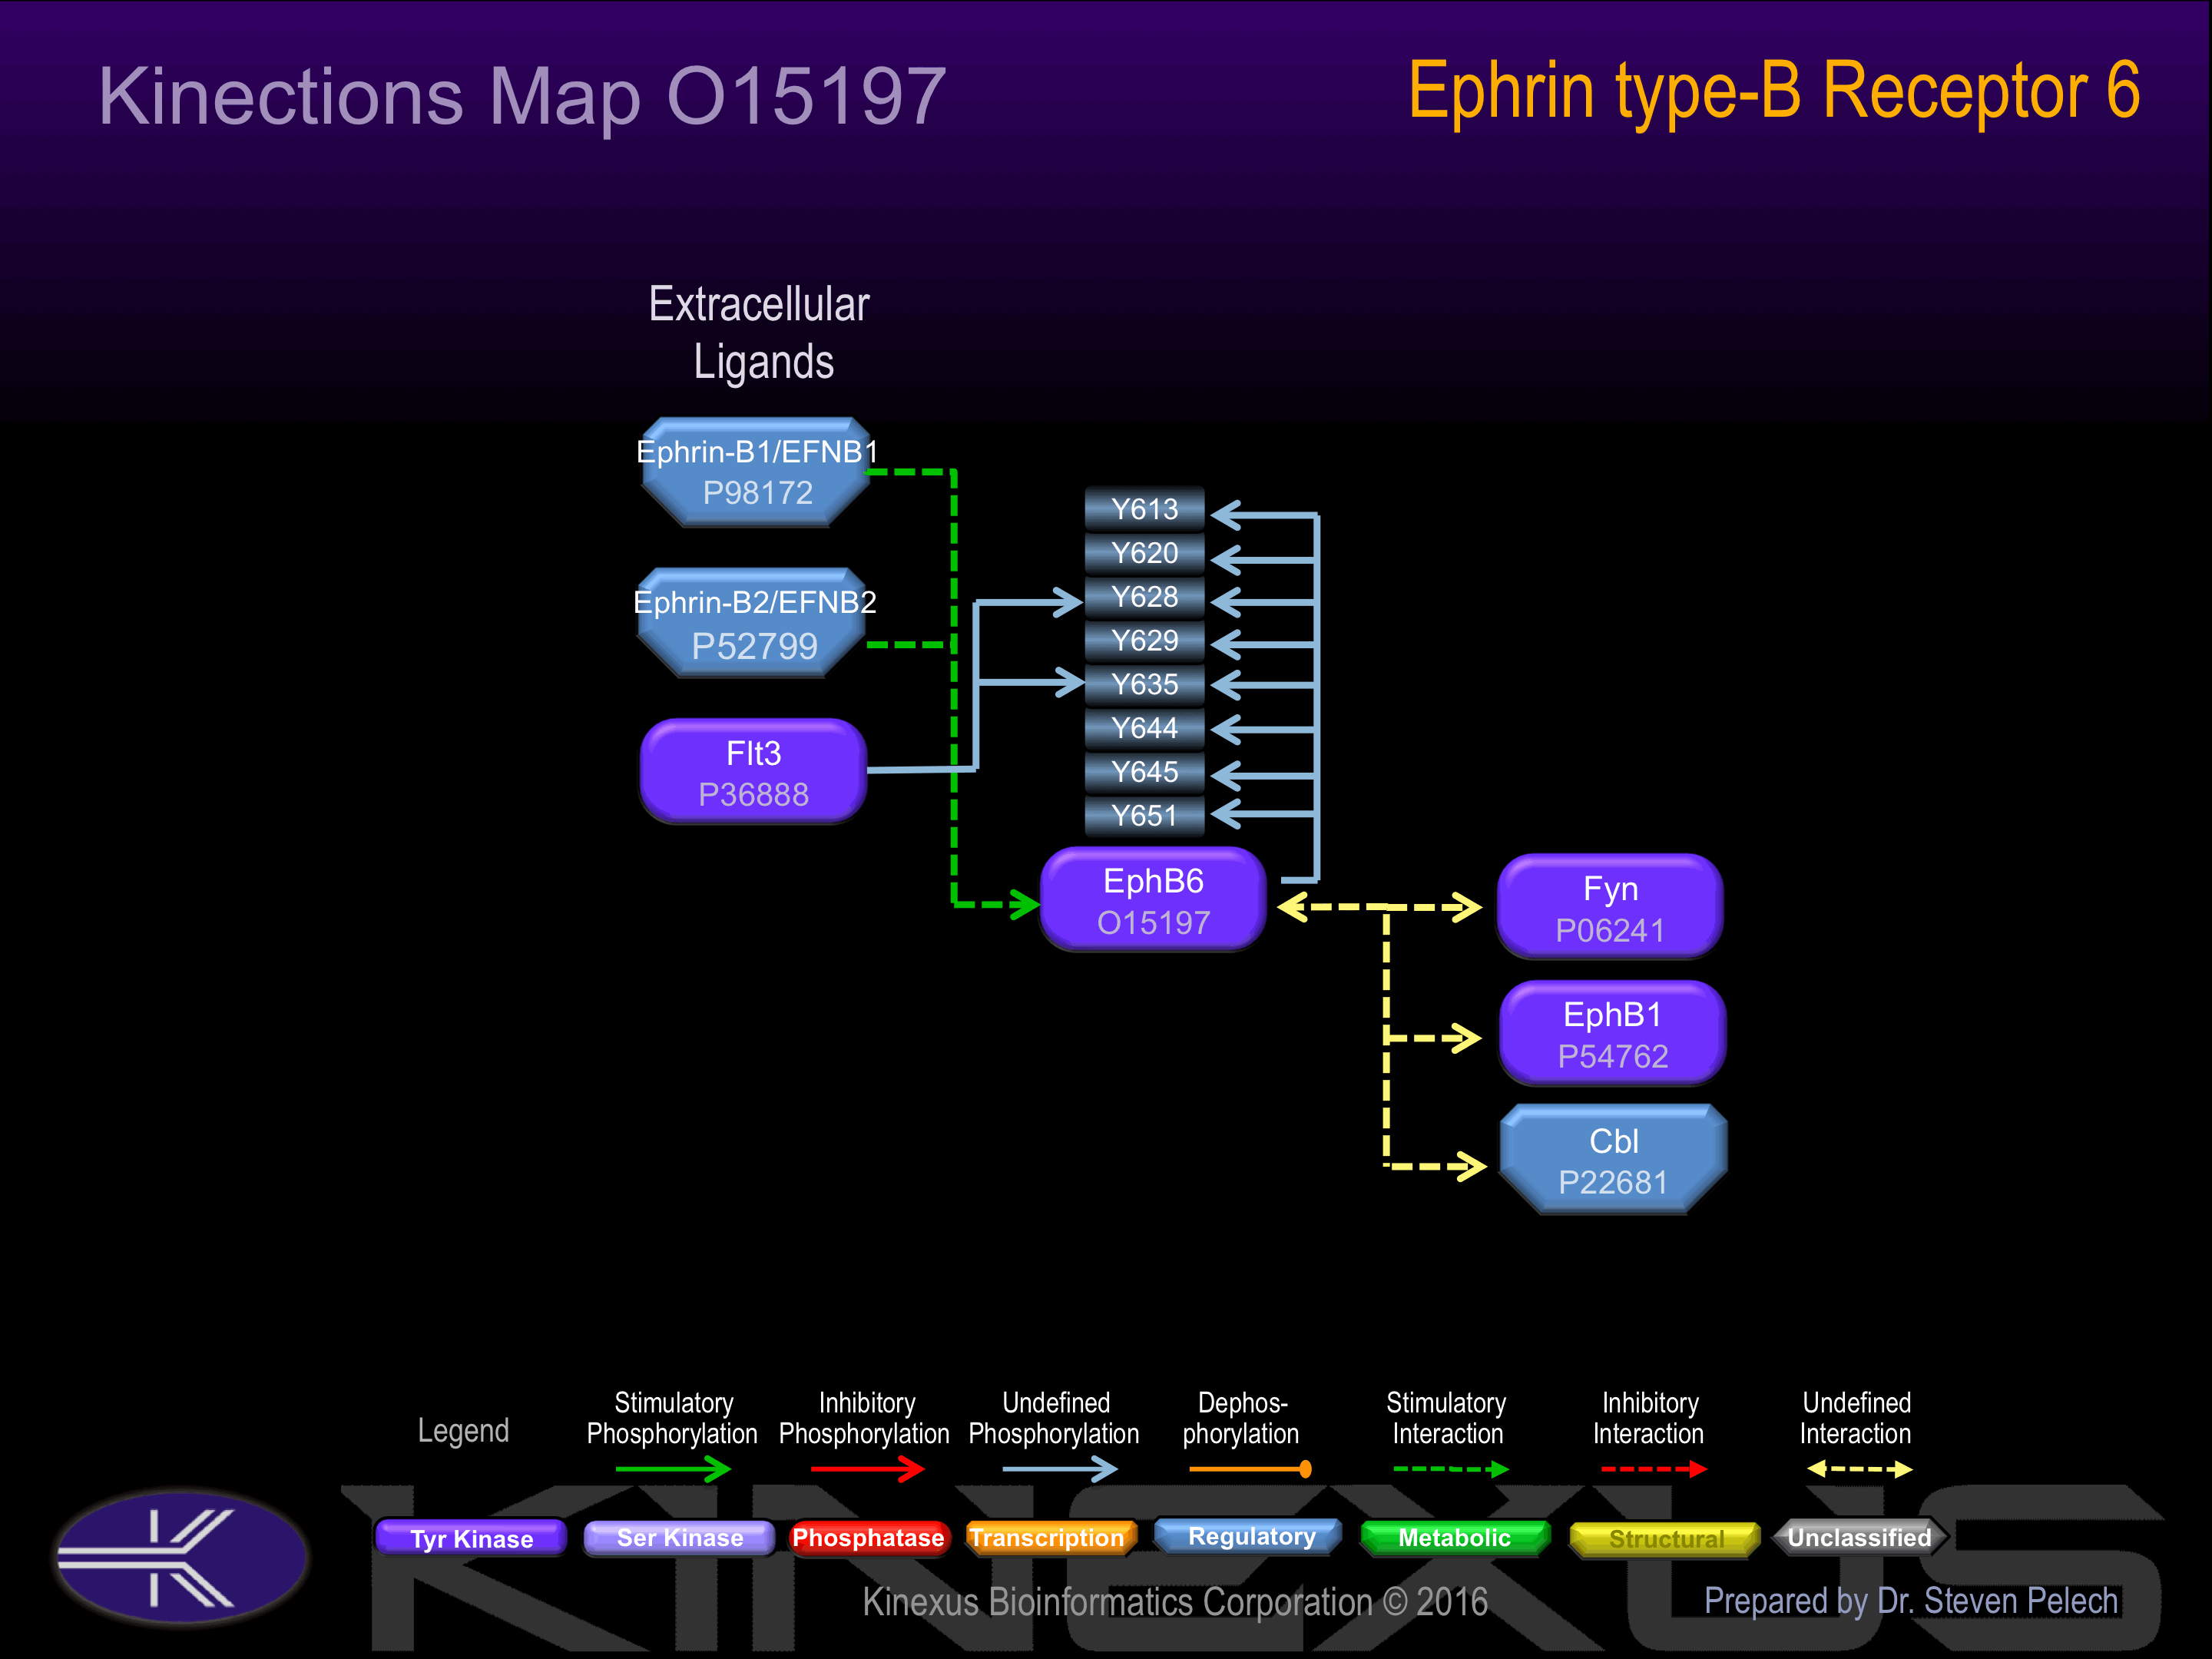Select the Structural legend swatch
The image size is (2212, 1659).
point(1665,1539)
